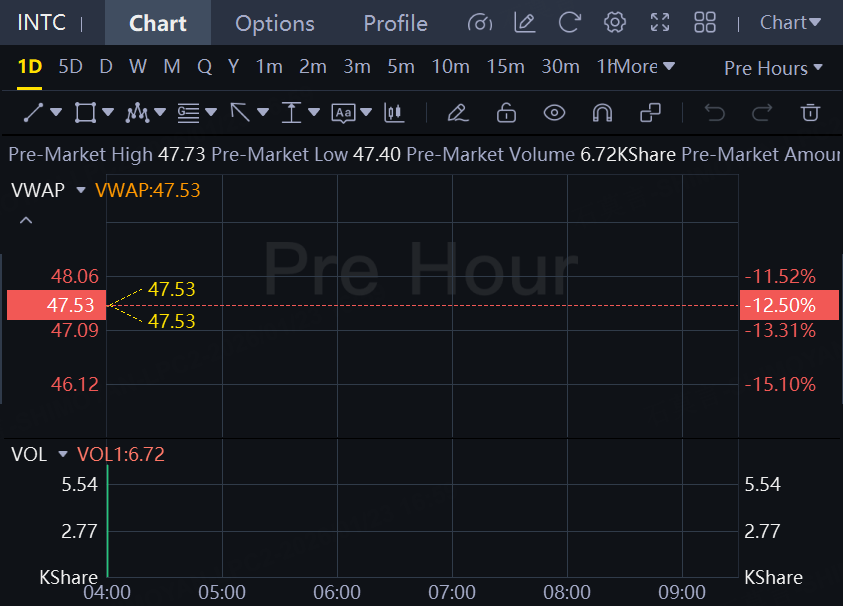Undo the last drawing action
843x606 pixels.
tap(715, 113)
